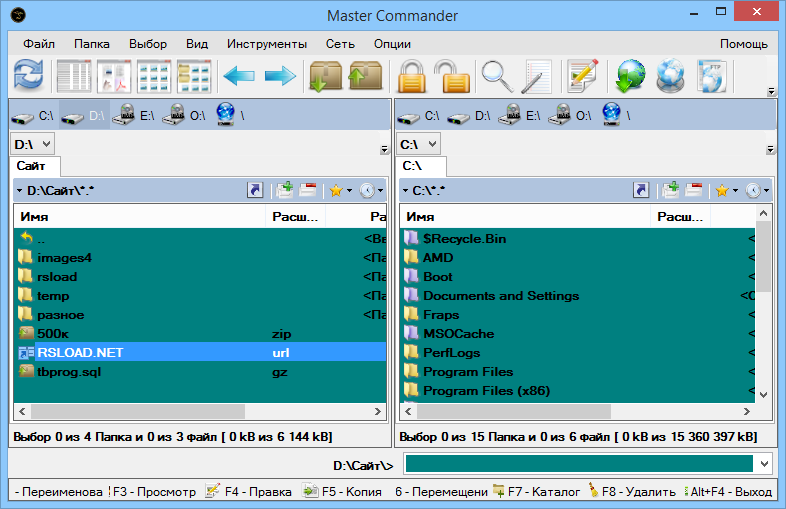786x509 pixels.
Task: Open the Выбор menu
Action: tap(148, 44)
